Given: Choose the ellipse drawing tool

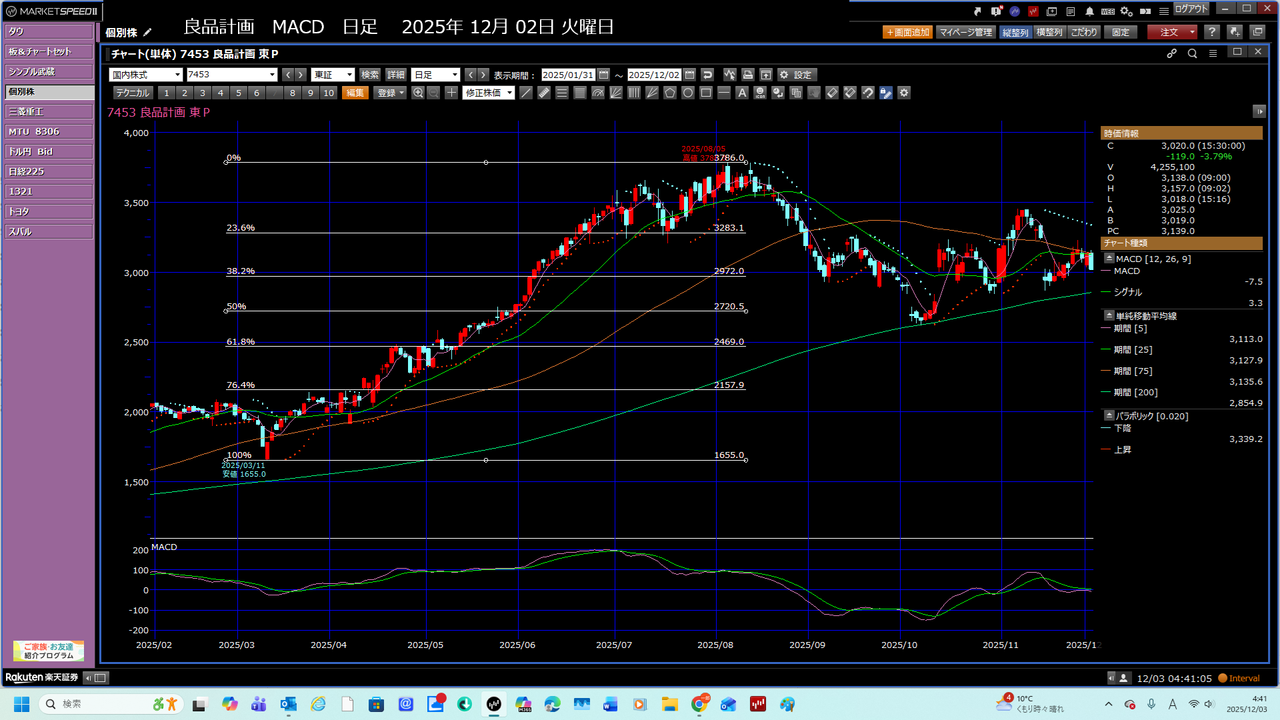Looking at the screenshot, I should (688, 93).
